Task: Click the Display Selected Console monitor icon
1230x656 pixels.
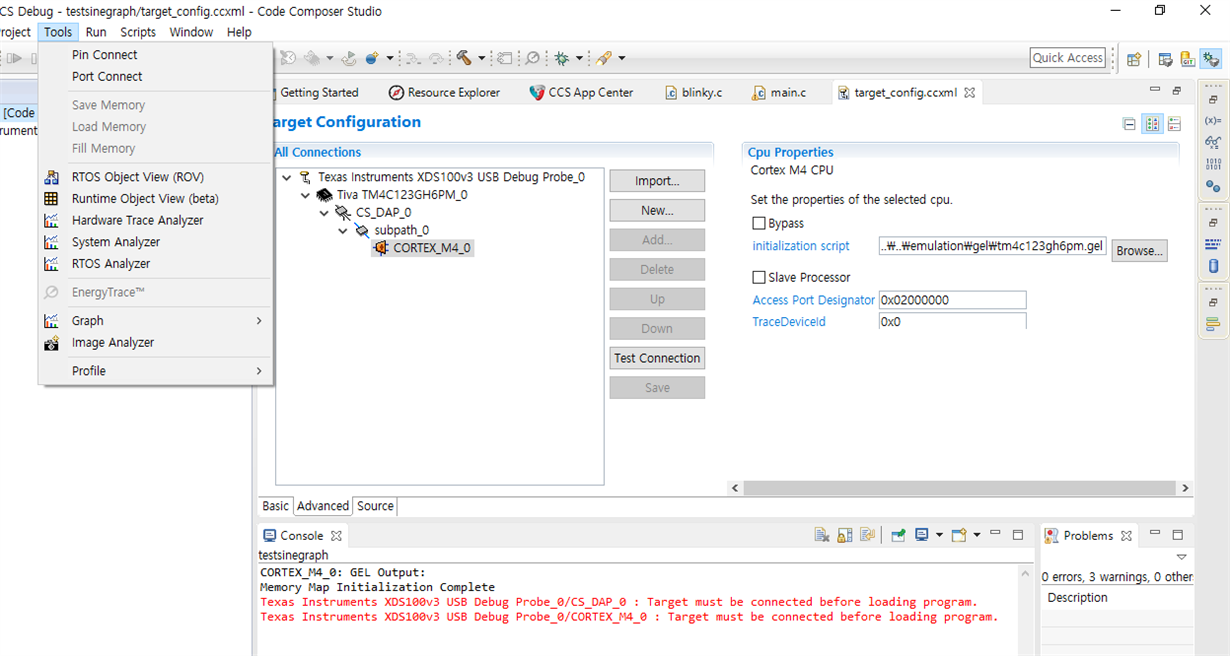Action: [x=922, y=535]
